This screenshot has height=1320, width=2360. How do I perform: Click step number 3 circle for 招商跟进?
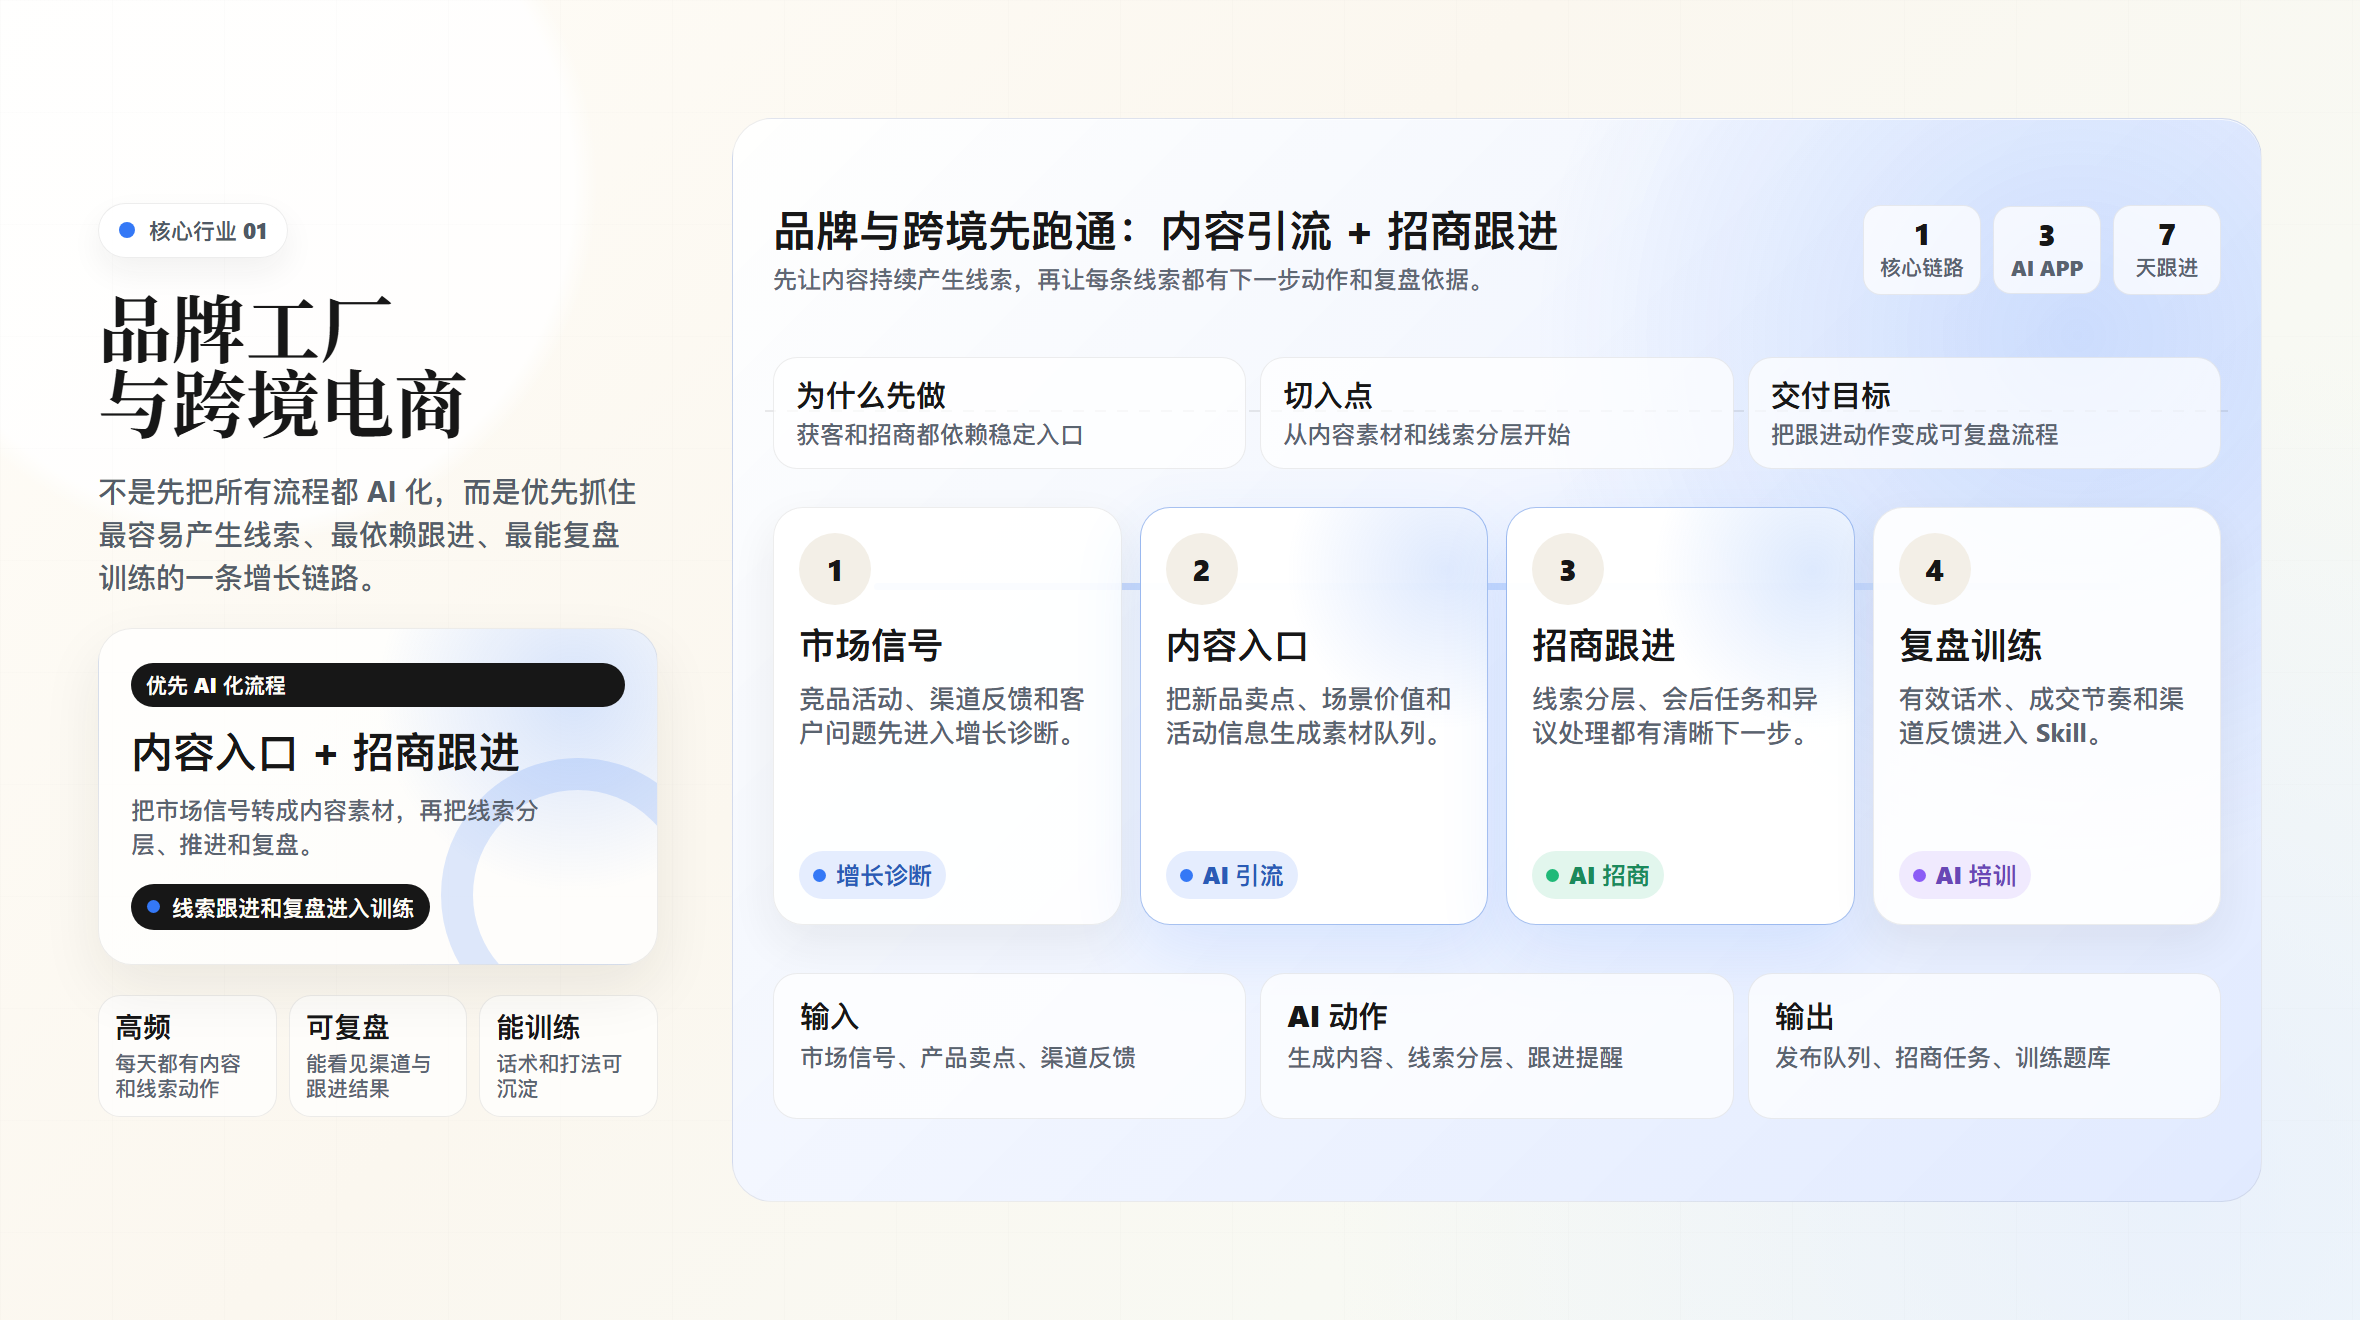click(1567, 570)
